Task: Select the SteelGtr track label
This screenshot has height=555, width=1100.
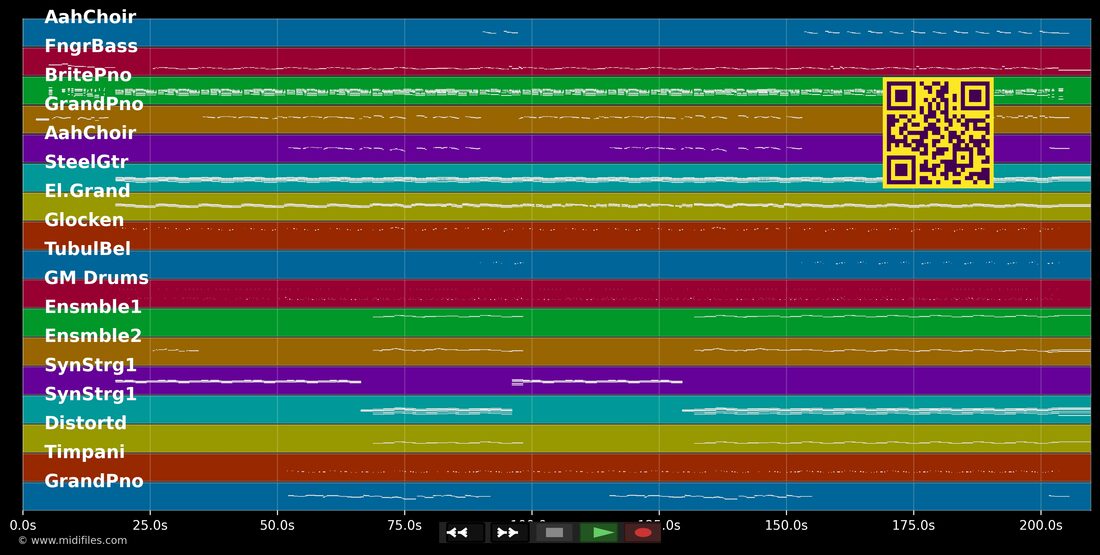Action: click(86, 162)
